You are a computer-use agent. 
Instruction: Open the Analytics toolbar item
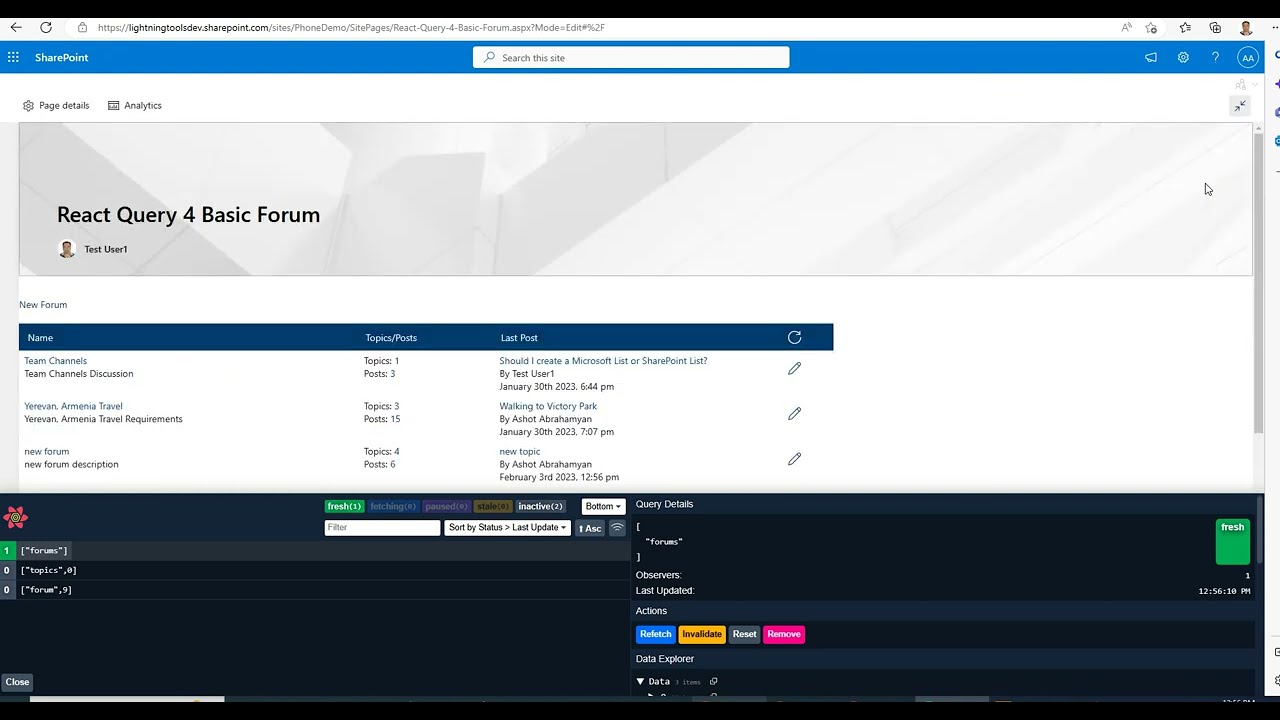[x=135, y=105]
